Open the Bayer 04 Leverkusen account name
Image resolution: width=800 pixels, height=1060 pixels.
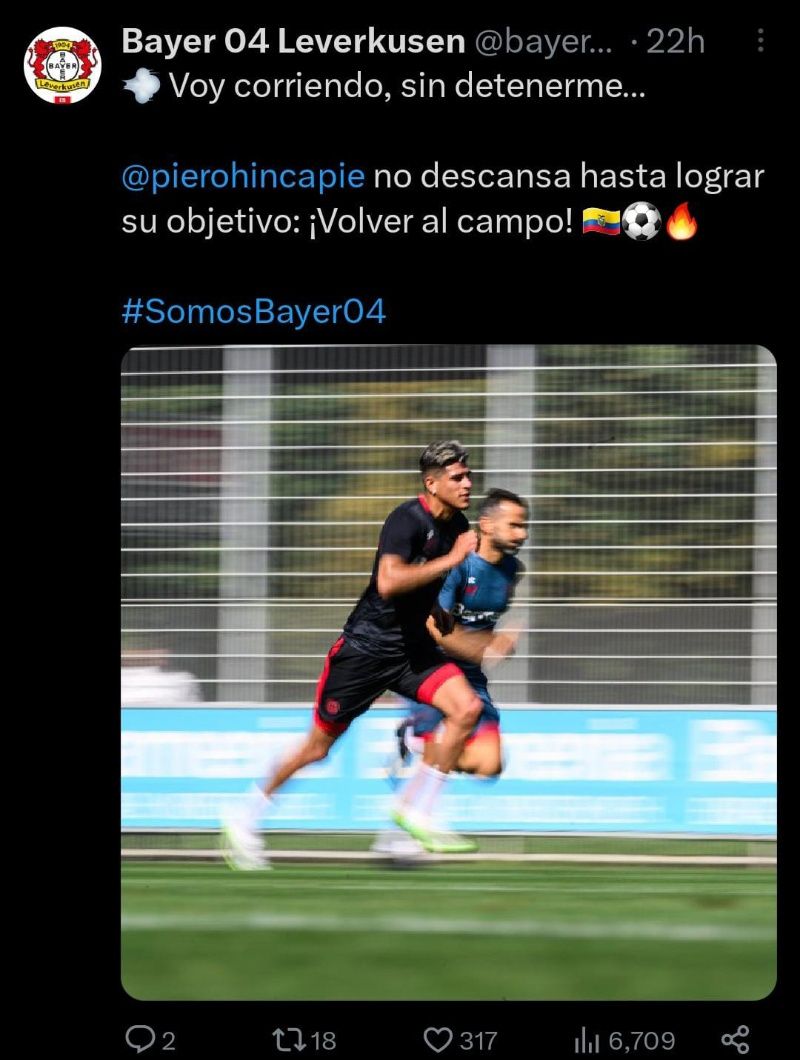pyautogui.click(x=293, y=42)
